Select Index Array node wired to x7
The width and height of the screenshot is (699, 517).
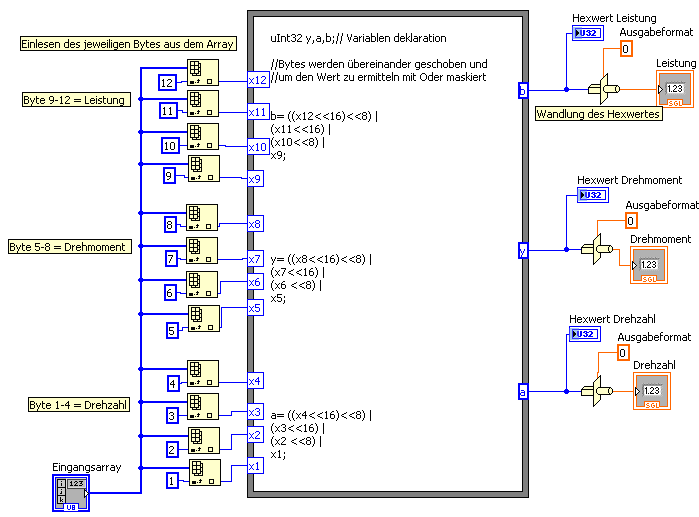202,250
